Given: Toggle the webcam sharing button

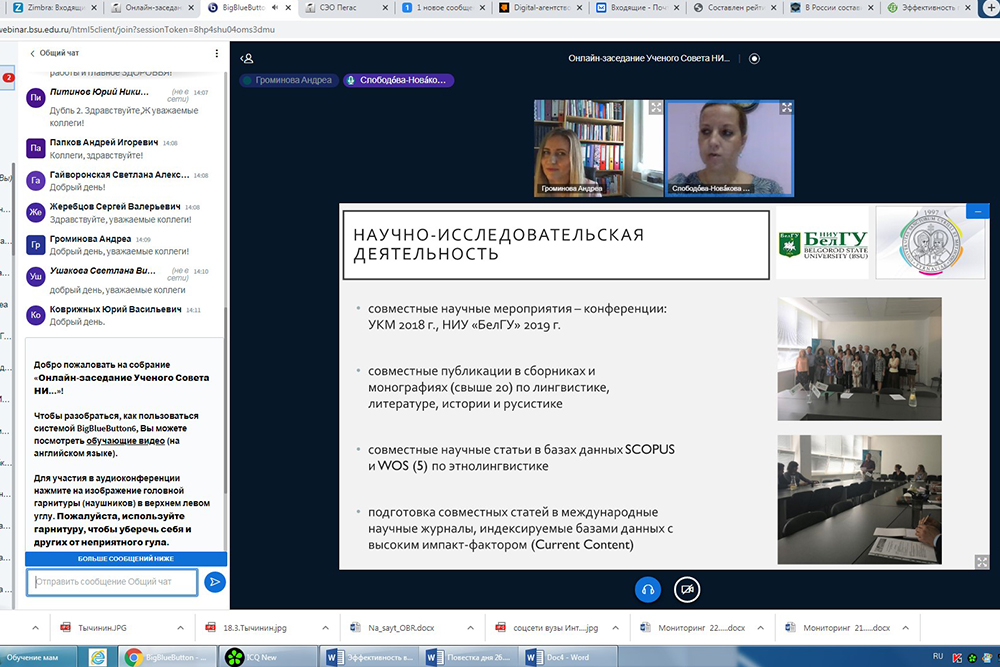Looking at the screenshot, I should [x=687, y=590].
